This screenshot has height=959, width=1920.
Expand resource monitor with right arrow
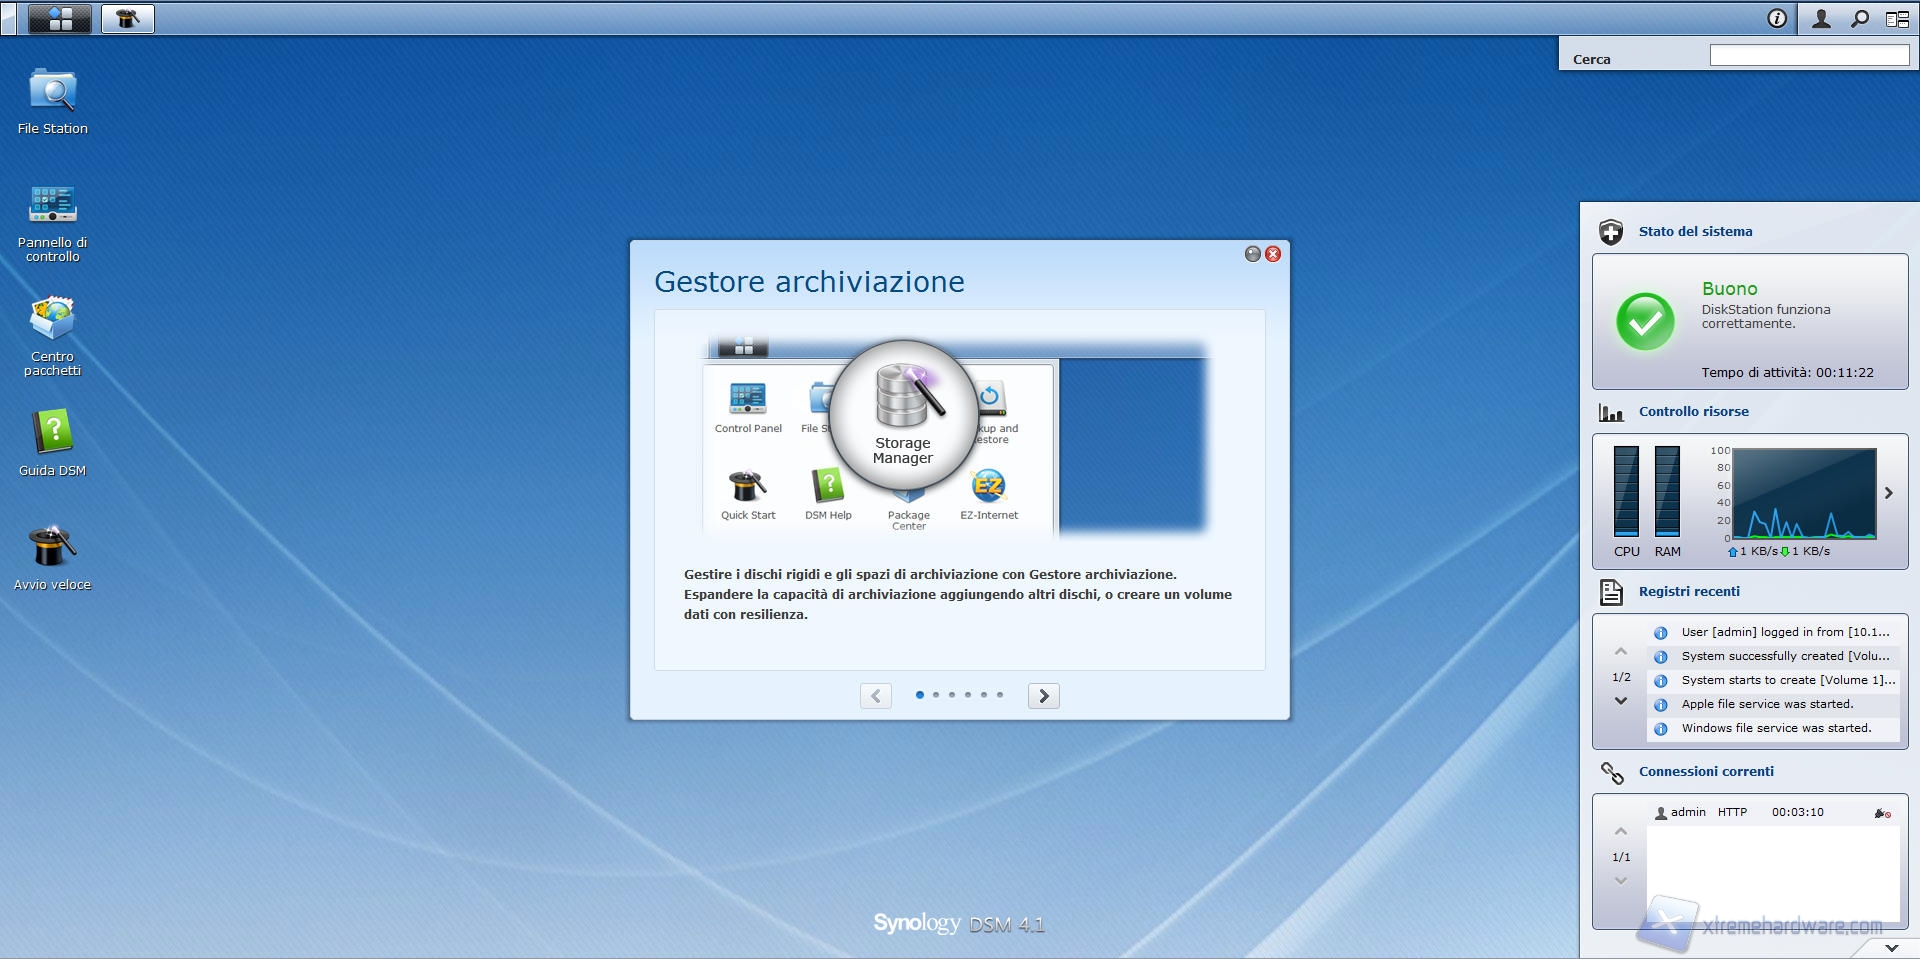(1889, 493)
